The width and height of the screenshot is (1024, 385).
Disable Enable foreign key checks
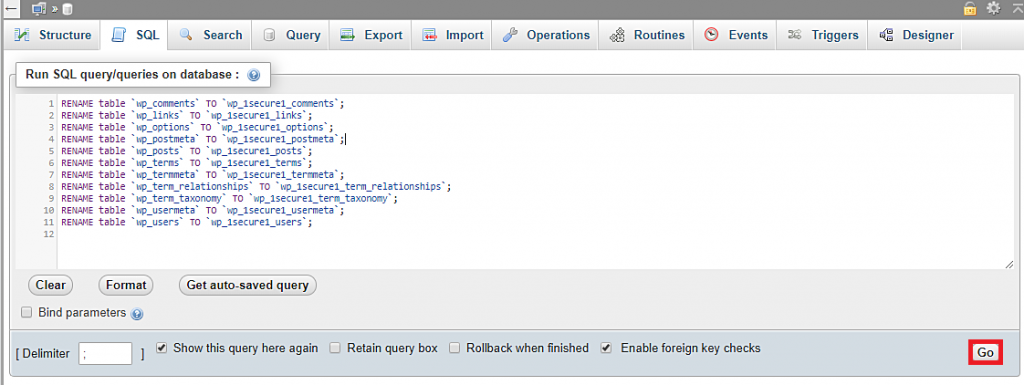pos(607,348)
